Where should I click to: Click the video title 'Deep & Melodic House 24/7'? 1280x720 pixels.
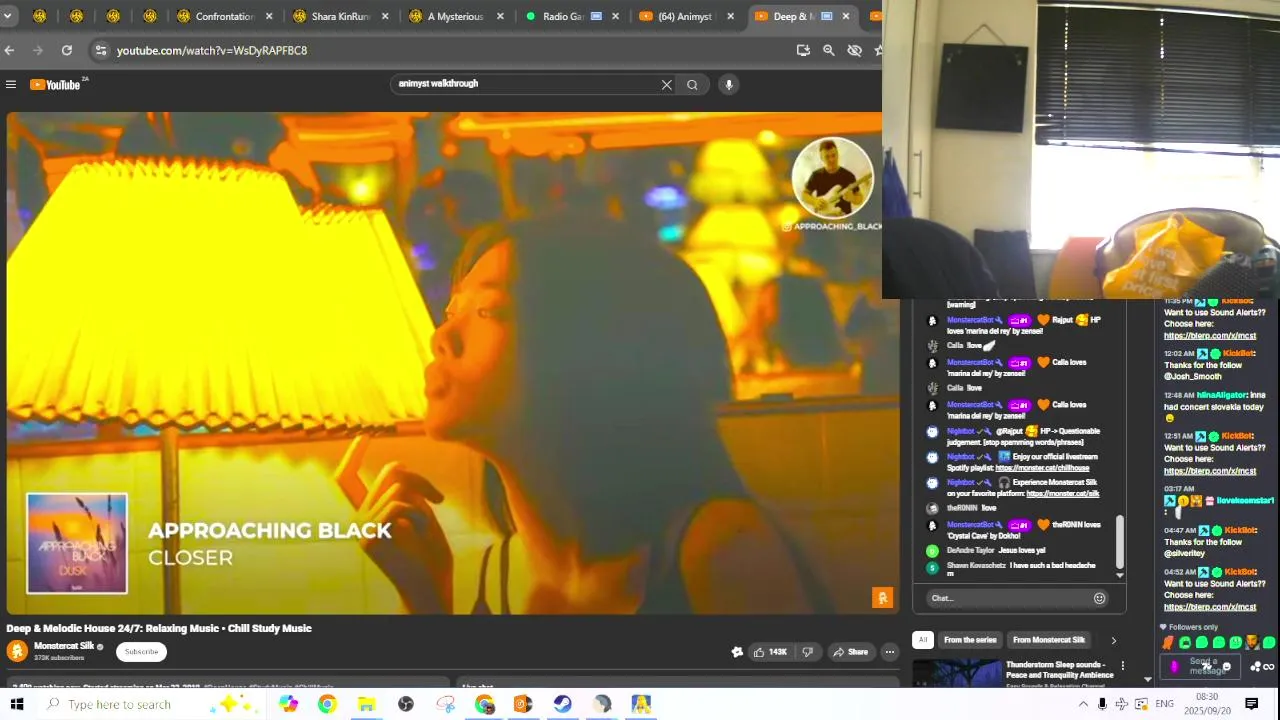(159, 628)
